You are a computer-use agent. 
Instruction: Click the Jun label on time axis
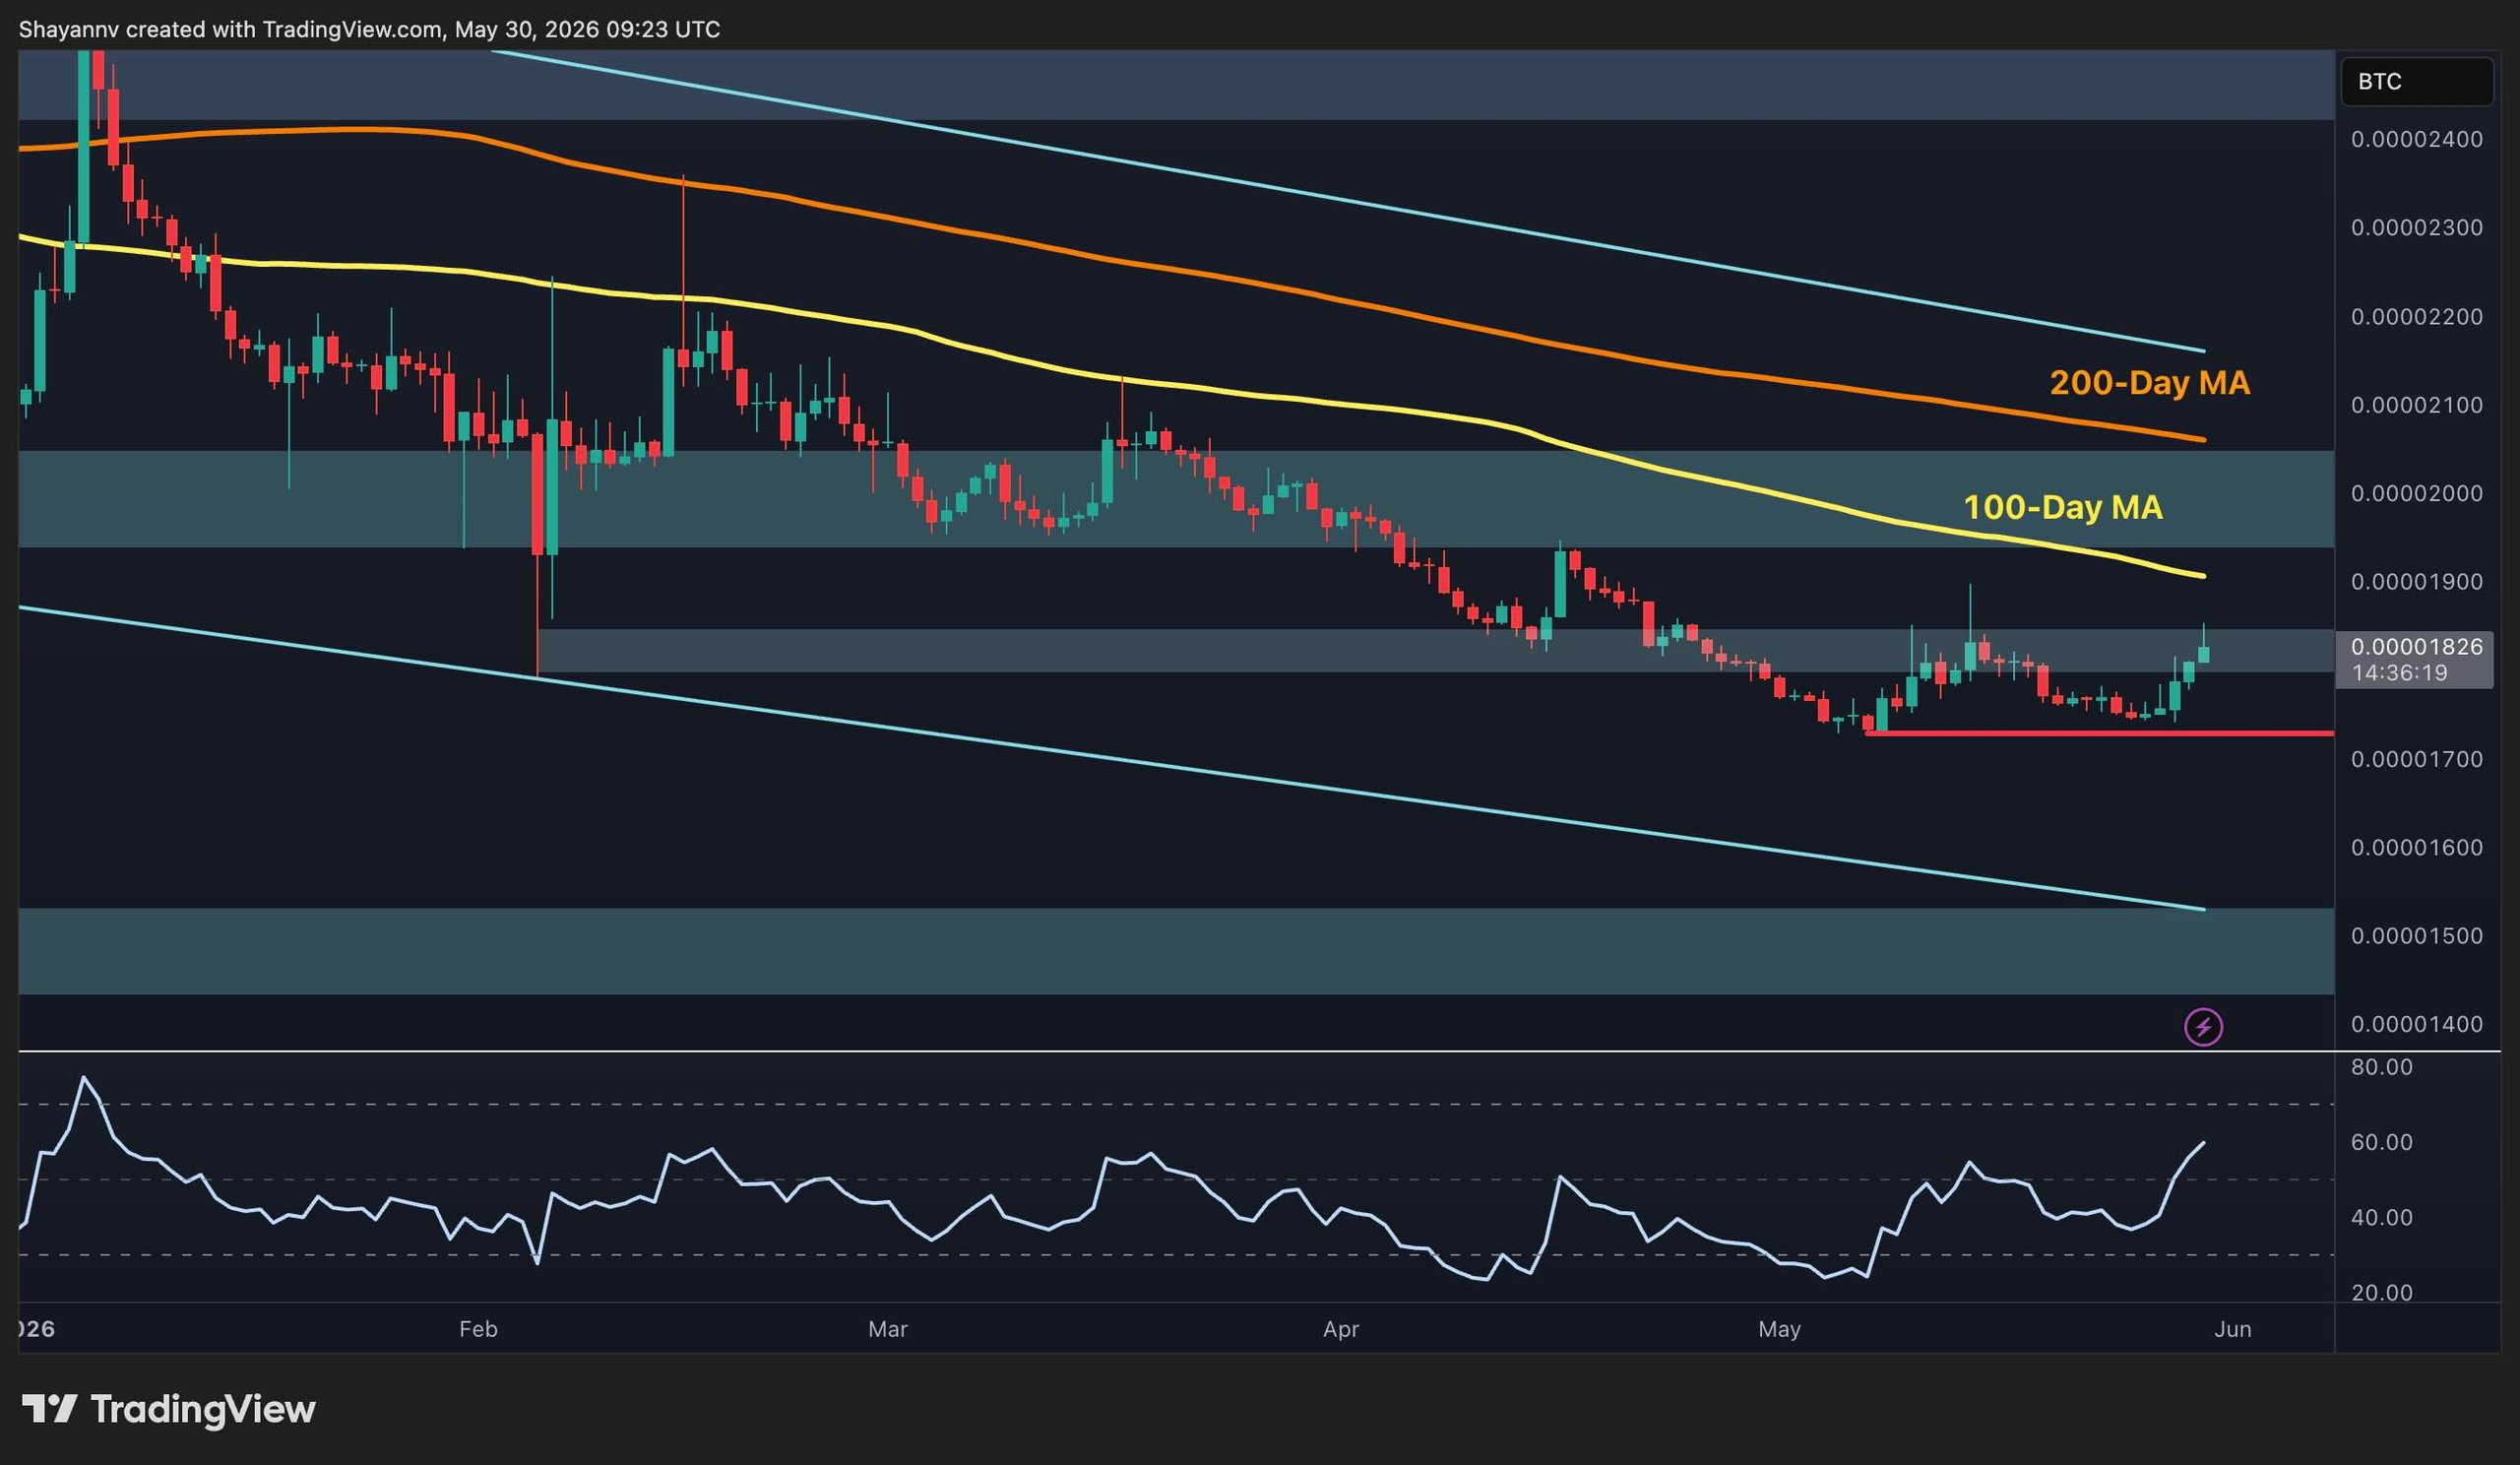click(x=2233, y=1328)
